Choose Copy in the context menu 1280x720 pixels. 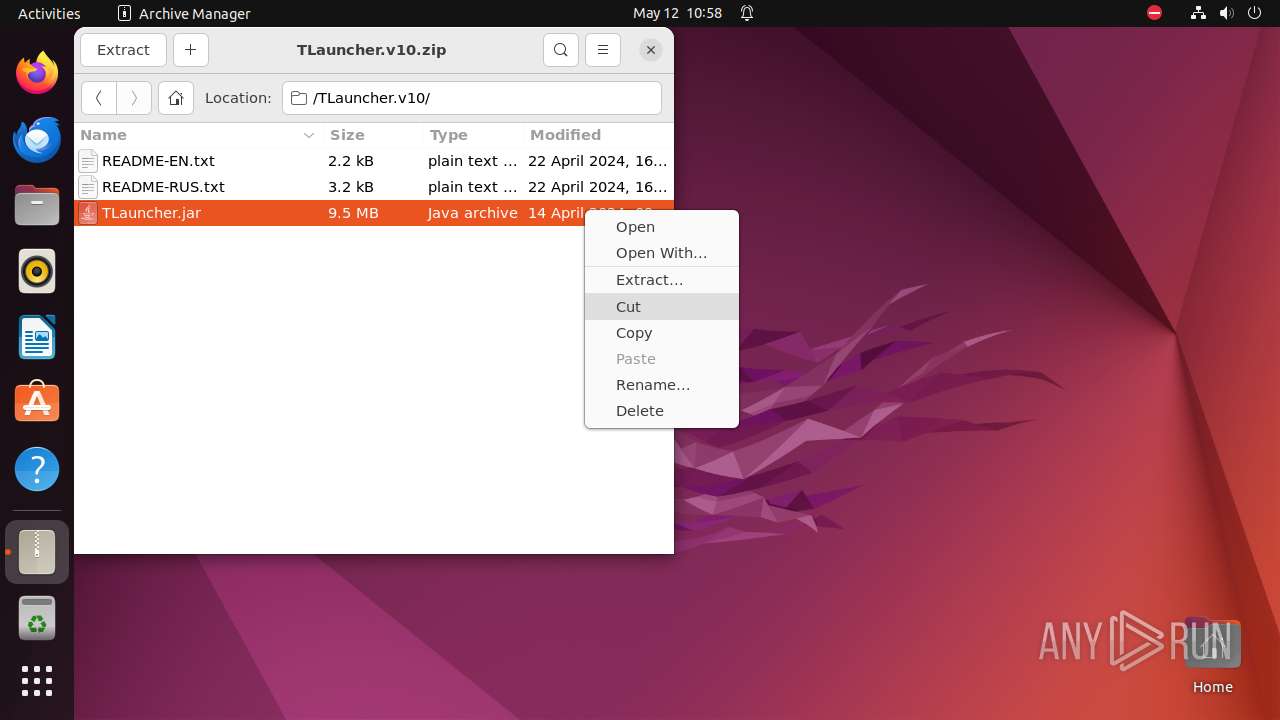tap(661, 333)
